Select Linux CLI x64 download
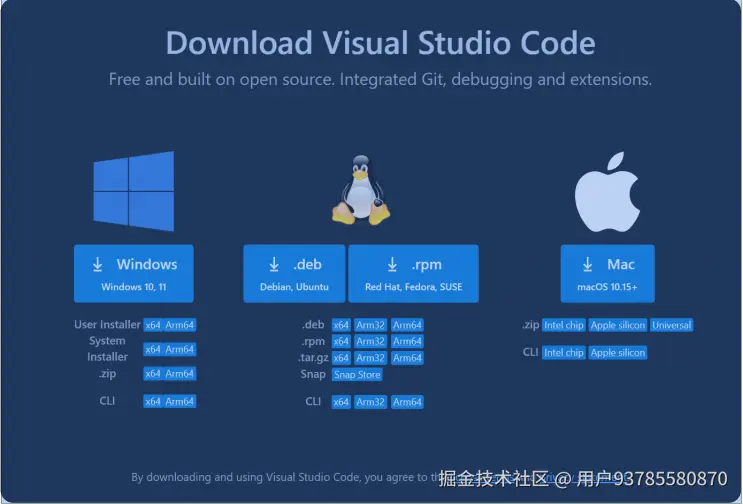Screen dimensions: 743x504 (341, 402)
